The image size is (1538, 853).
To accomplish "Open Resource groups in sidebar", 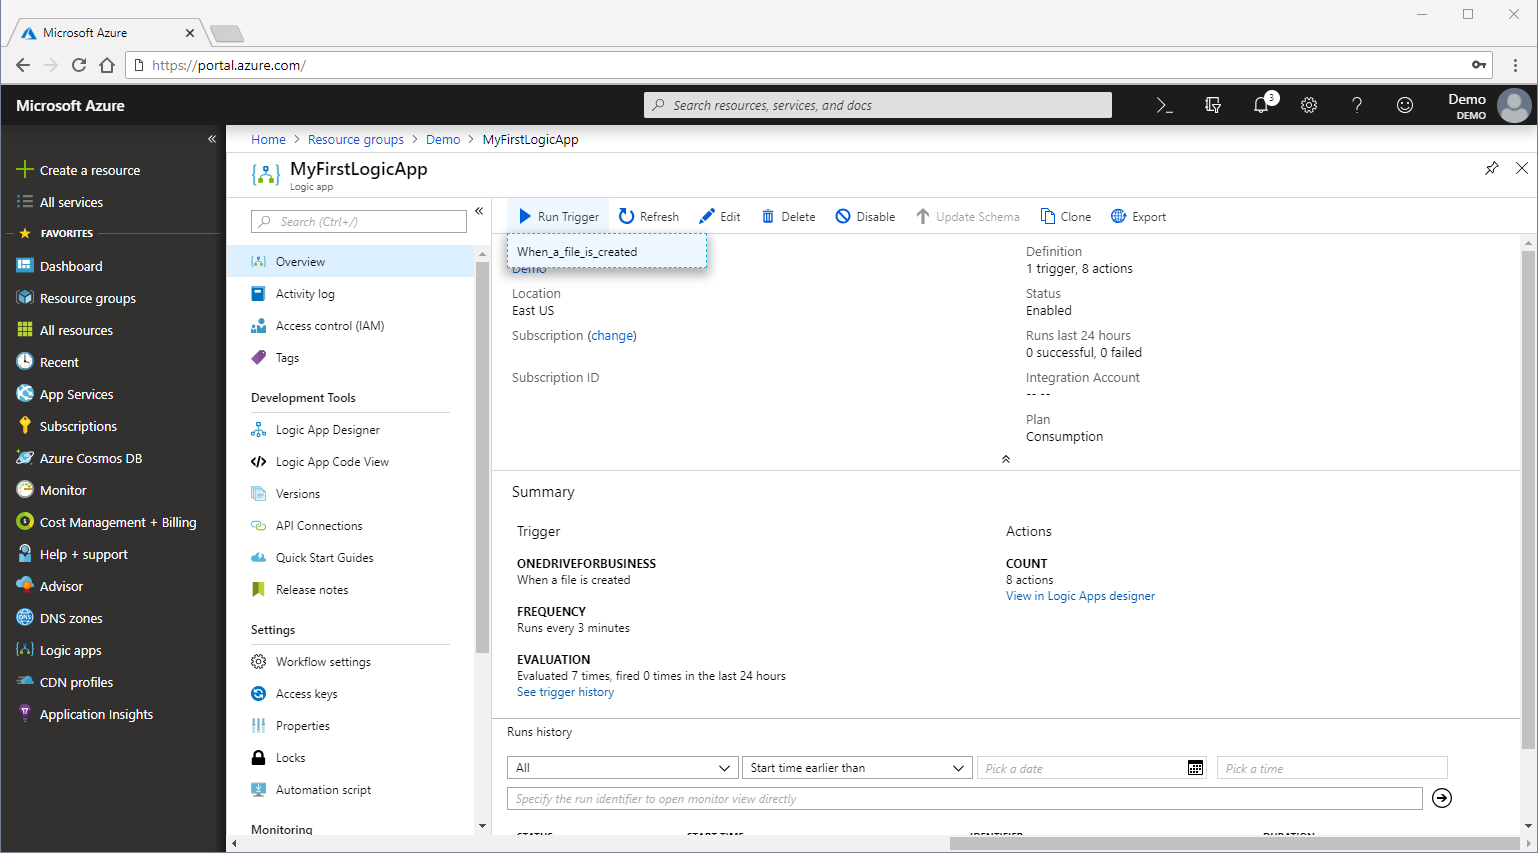I will tap(113, 298).
